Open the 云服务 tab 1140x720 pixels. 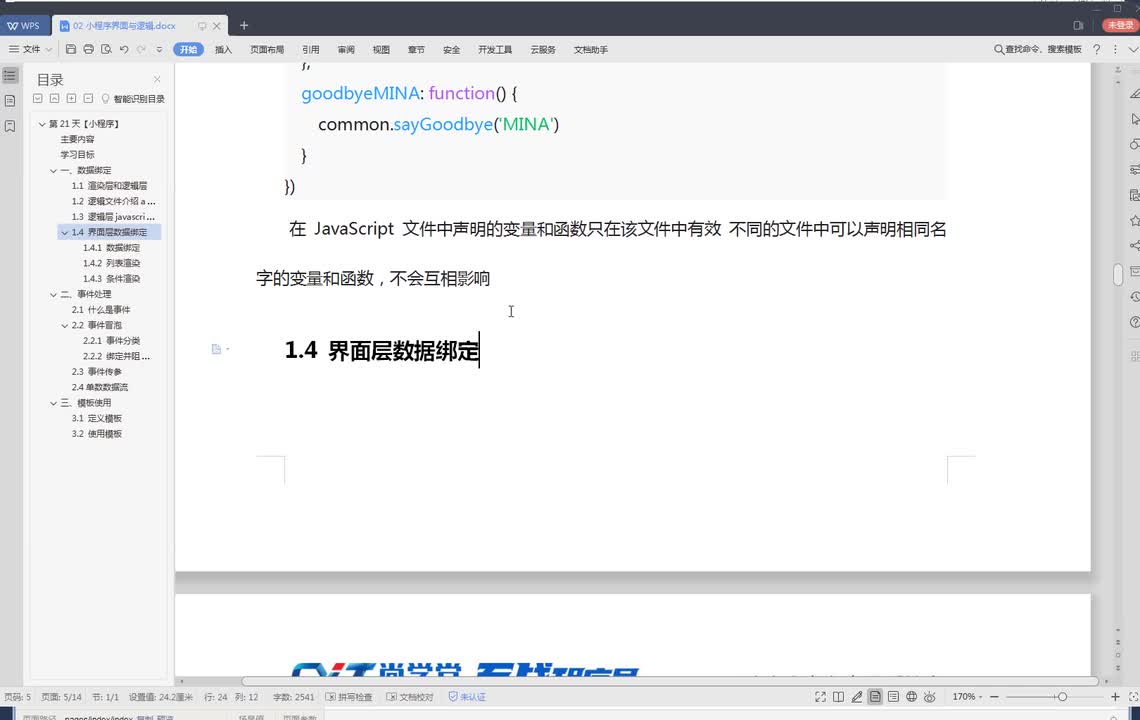pos(543,49)
